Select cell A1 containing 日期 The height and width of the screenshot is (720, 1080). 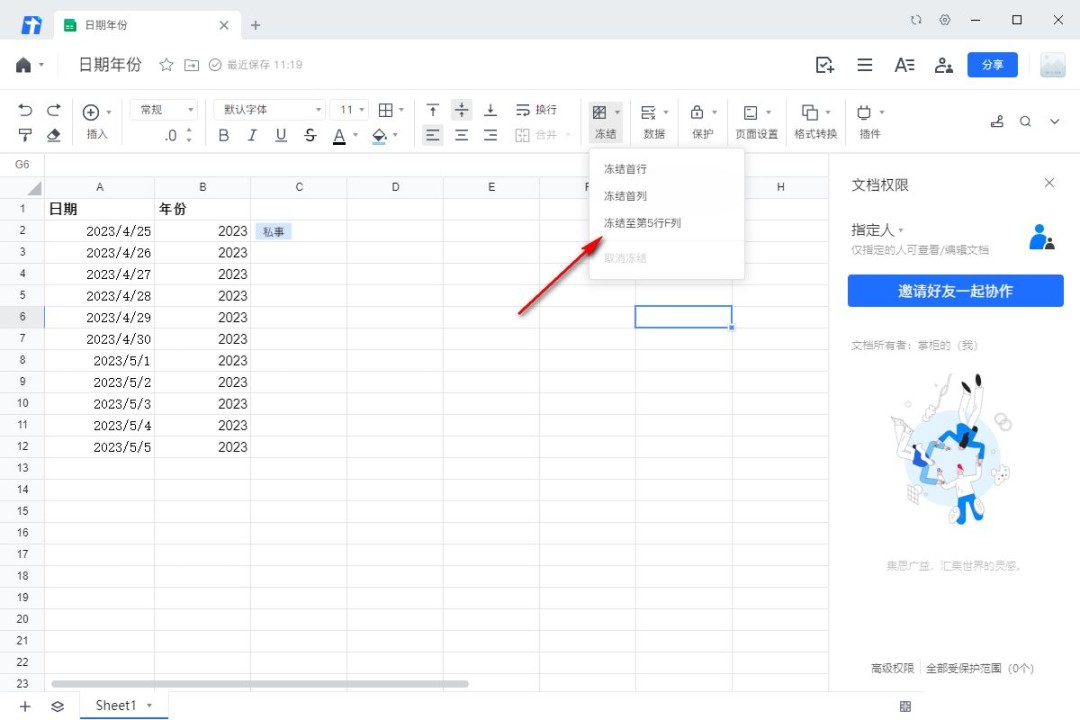tap(99, 209)
